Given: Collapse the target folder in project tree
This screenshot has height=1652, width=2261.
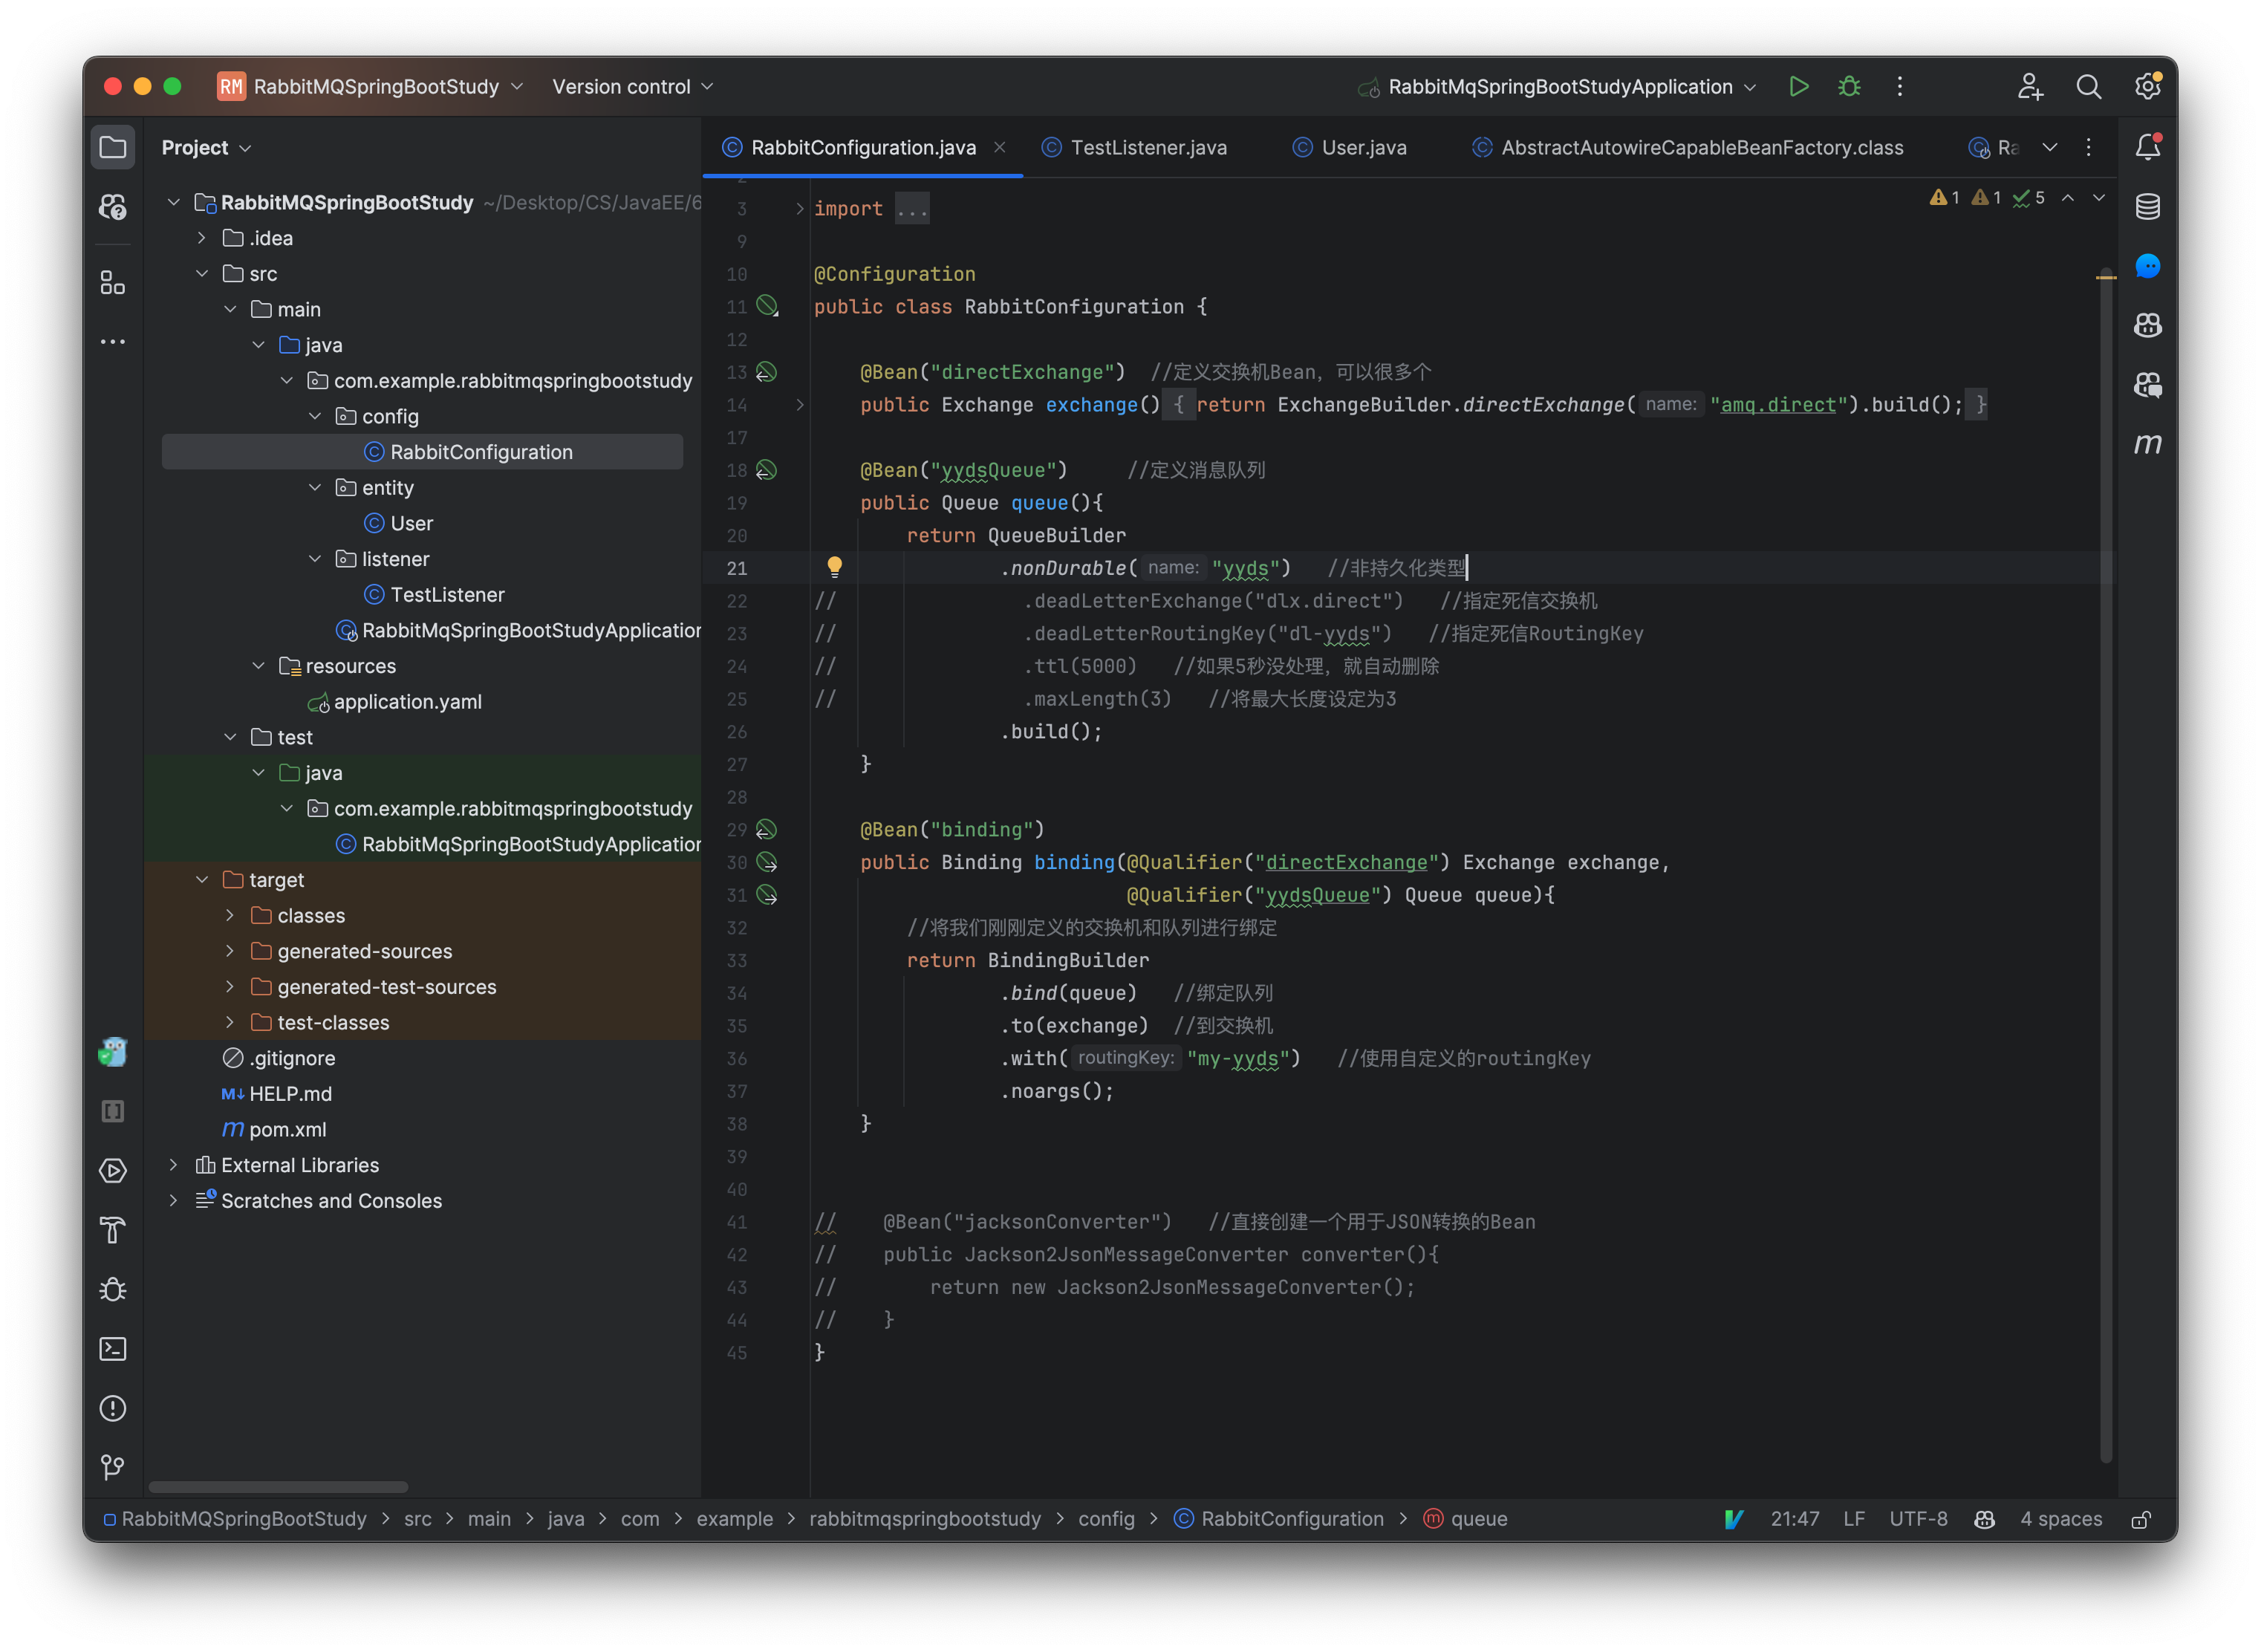Looking at the screenshot, I should pos(202,880).
